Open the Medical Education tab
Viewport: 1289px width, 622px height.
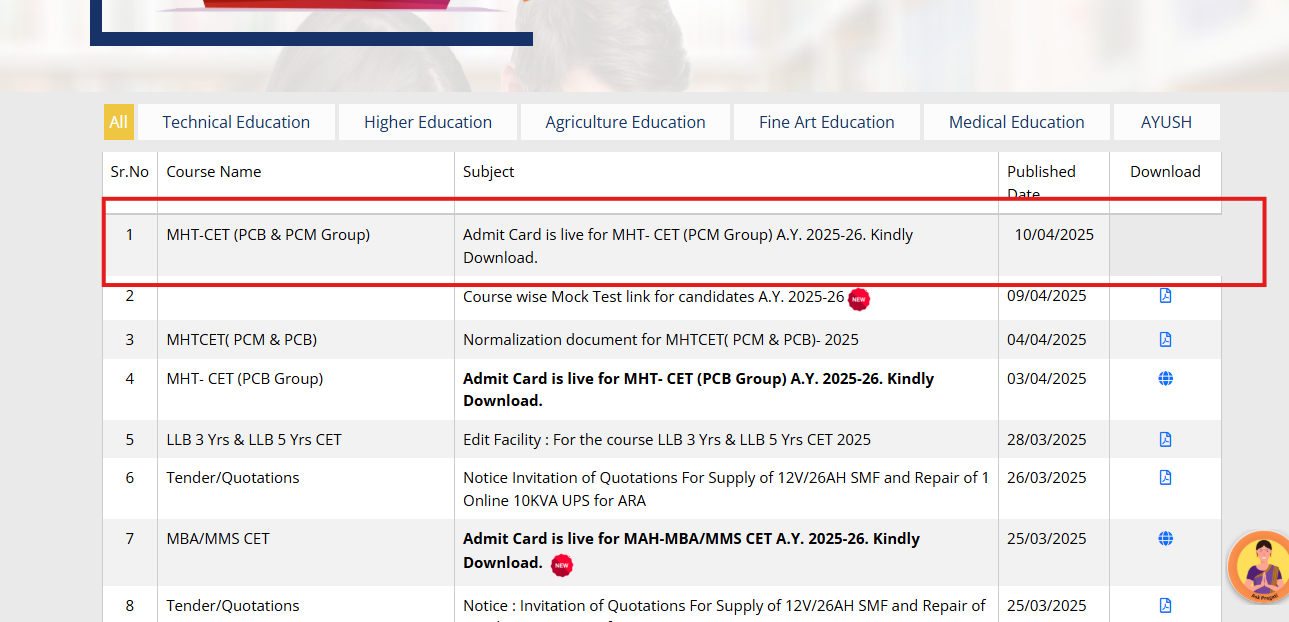[x=1016, y=121]
